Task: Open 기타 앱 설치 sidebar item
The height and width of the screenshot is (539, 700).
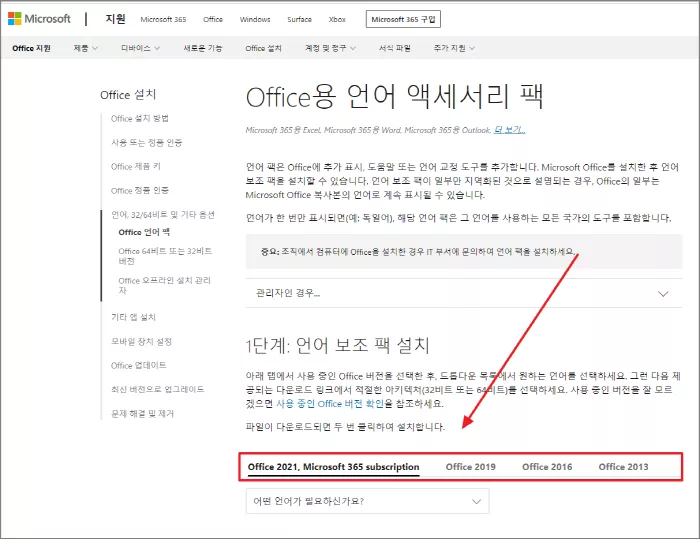Action: 133,317
